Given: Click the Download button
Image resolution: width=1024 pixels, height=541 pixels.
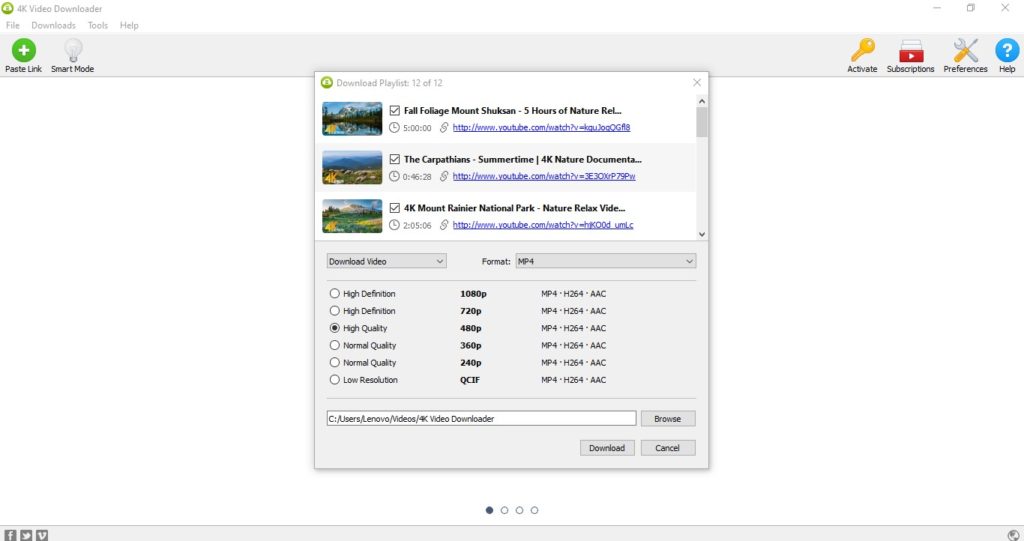Looking at the screenshot, I should tap(607, 448).
